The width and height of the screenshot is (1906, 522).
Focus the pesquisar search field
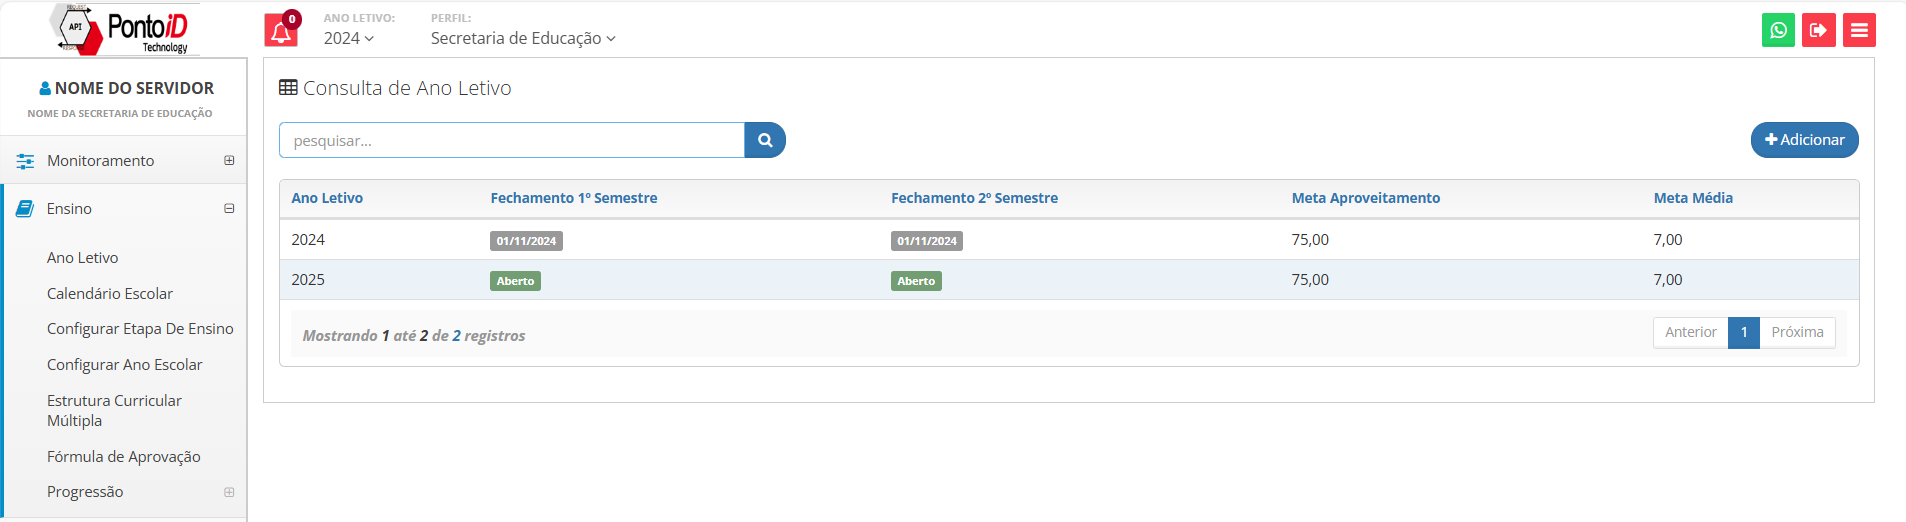[512, 141]
